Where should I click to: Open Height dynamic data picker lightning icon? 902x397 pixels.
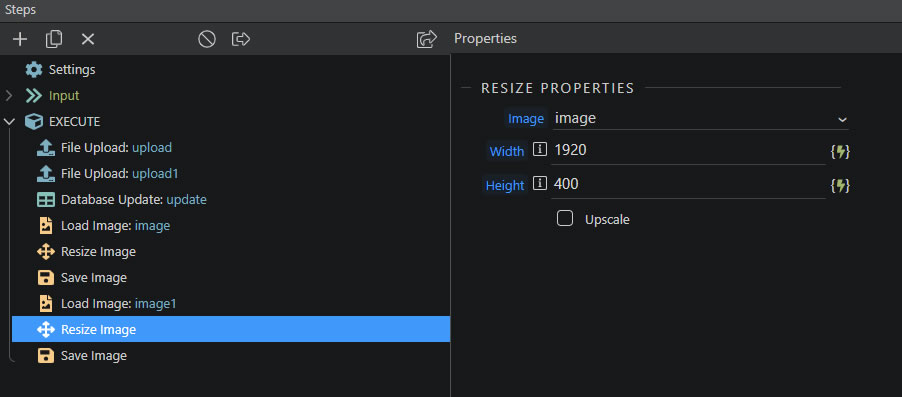tap(840, 186)
